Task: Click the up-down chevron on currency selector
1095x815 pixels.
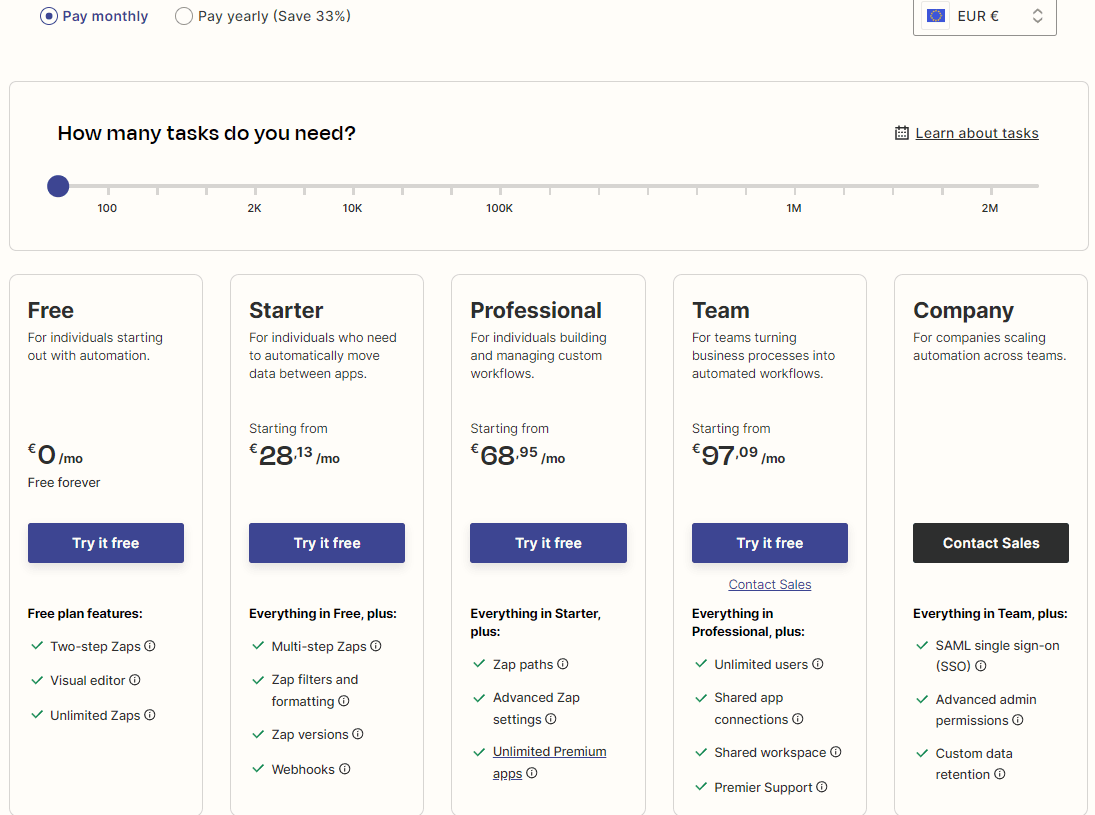Action: click(1037, 16)
